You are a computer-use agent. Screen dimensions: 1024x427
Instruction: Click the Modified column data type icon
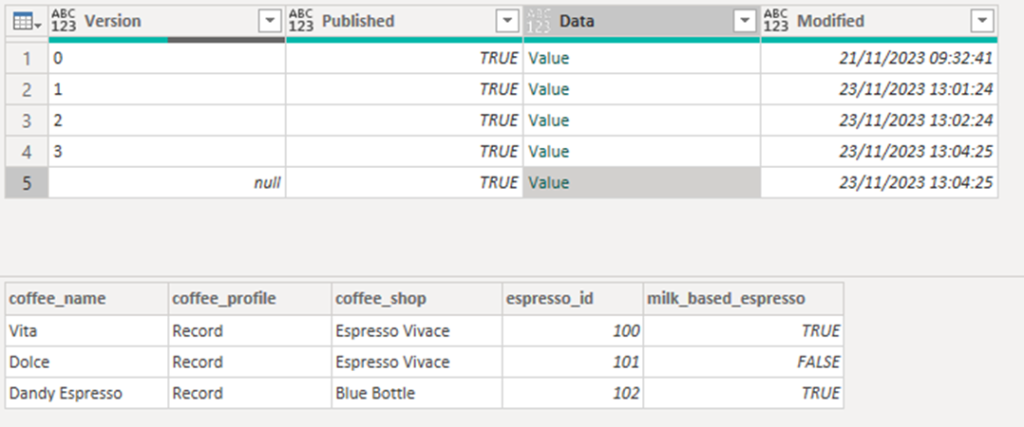tap(776, 22)
